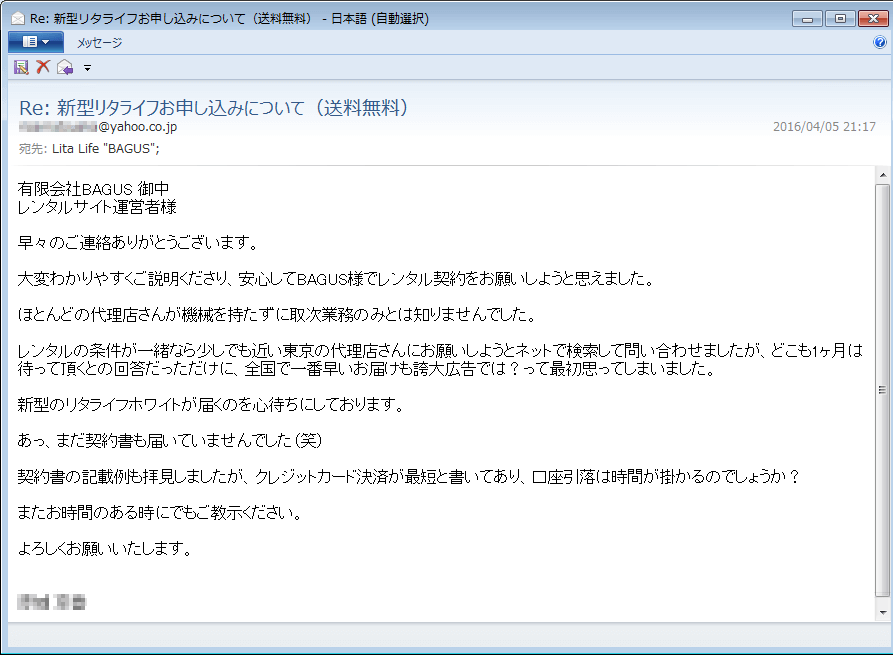Click the subject line Re: 新型リタライフお申し込みについて
The image size is (893, 655).
(x=214, y=108)
